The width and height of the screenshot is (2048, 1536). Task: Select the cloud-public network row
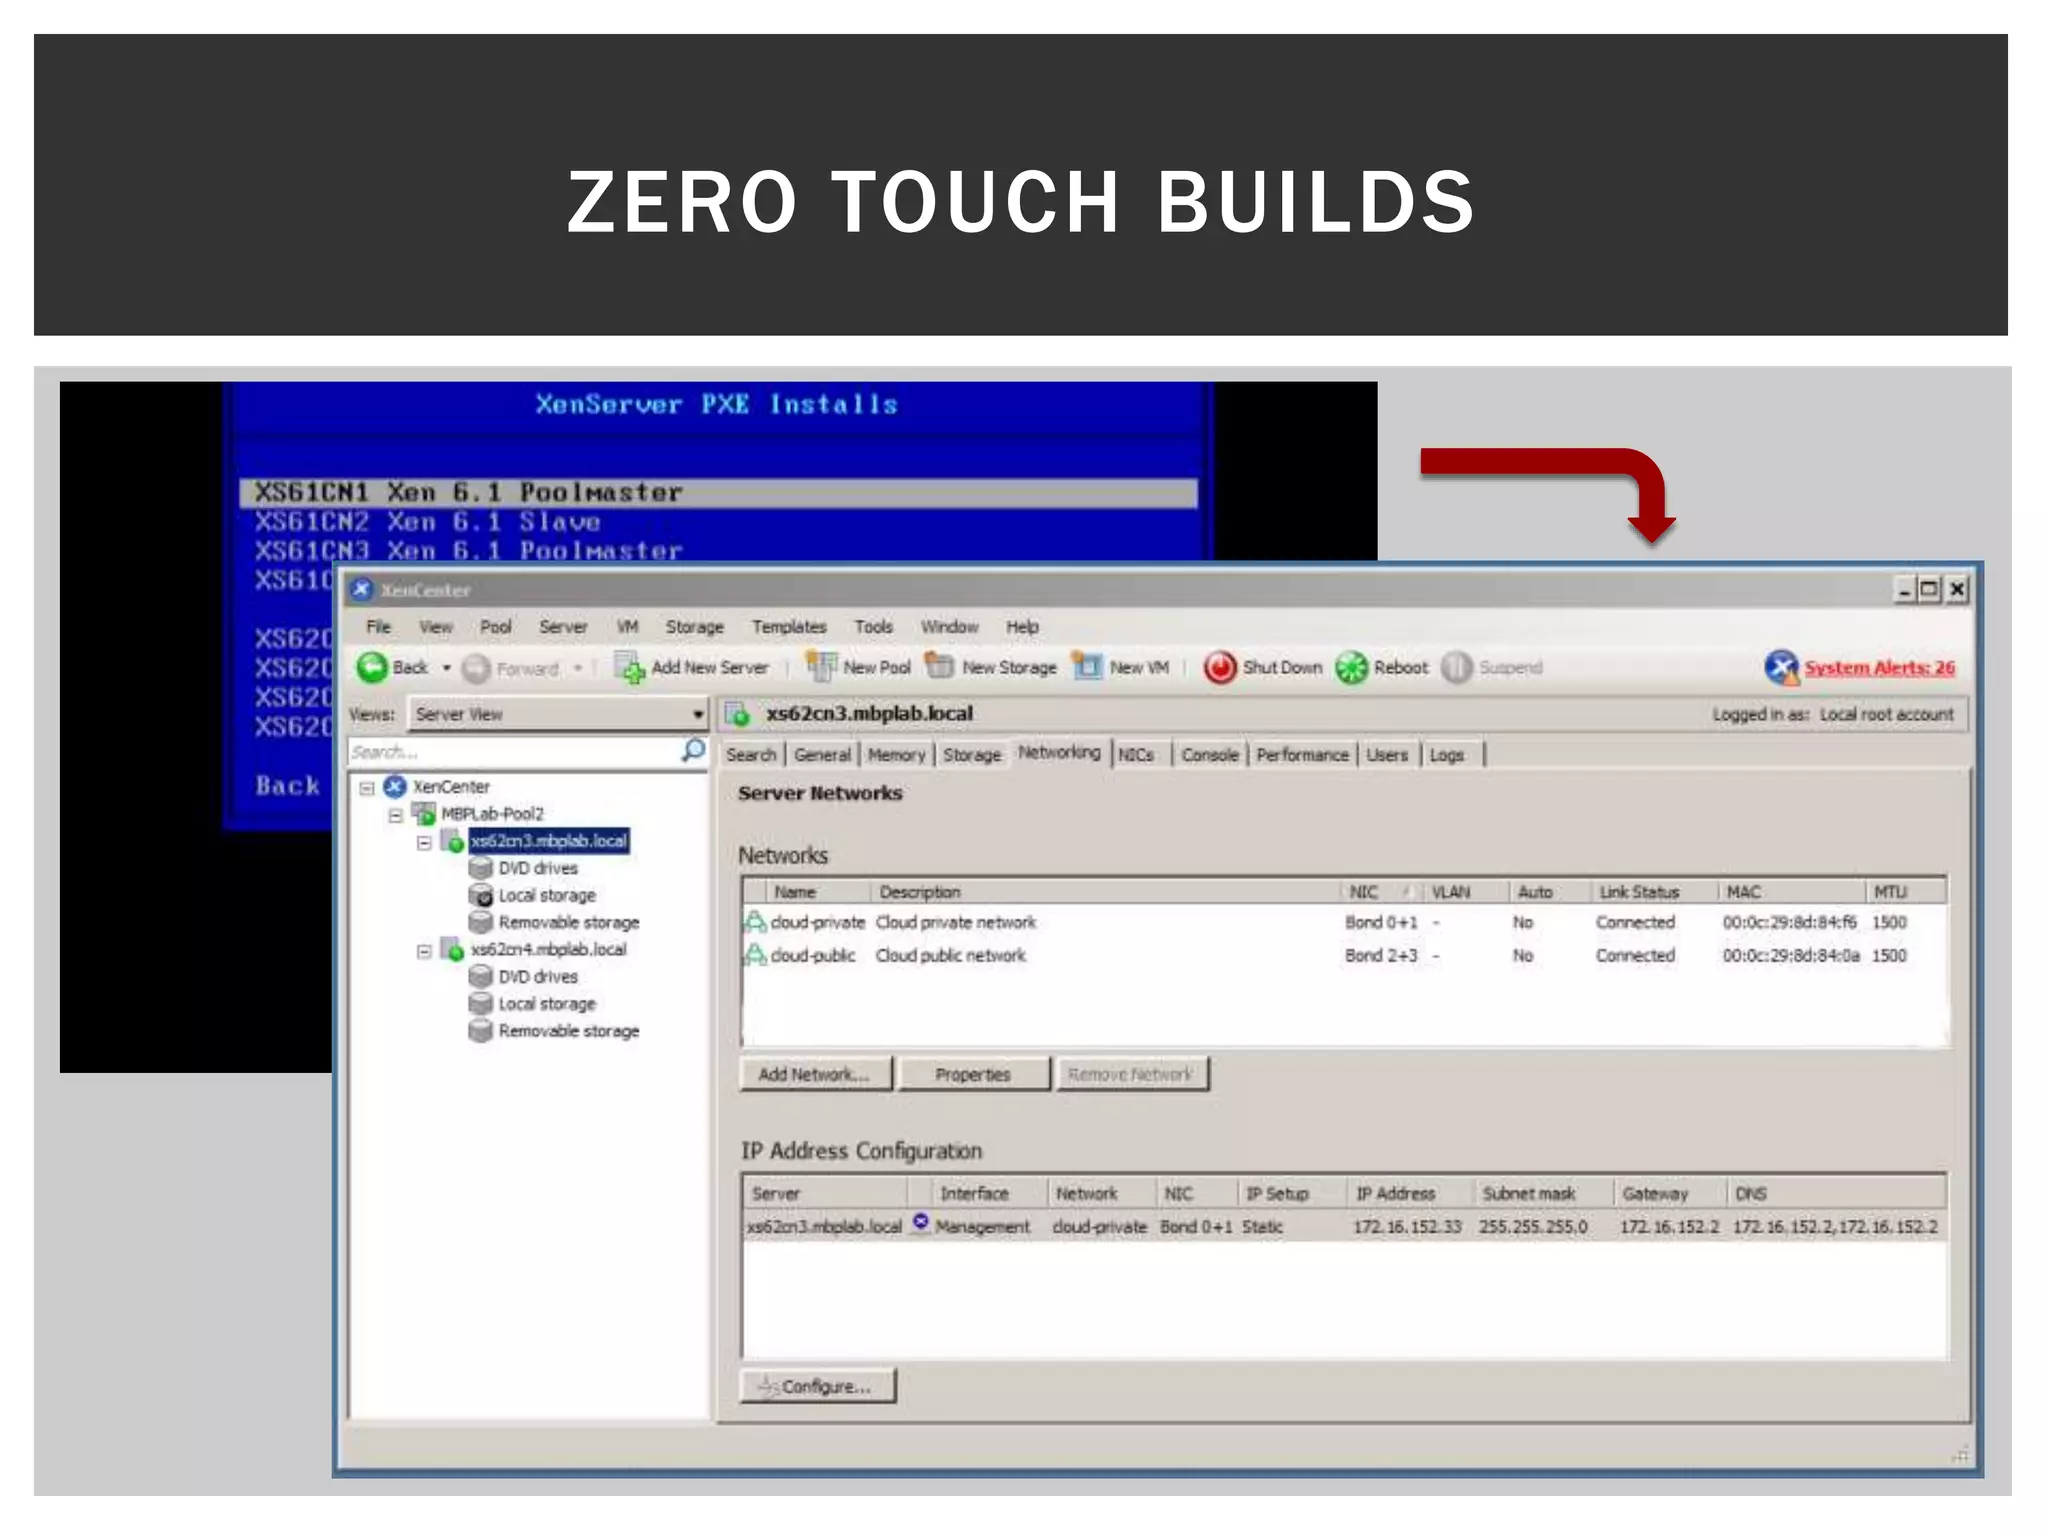tap(1344, 956)
